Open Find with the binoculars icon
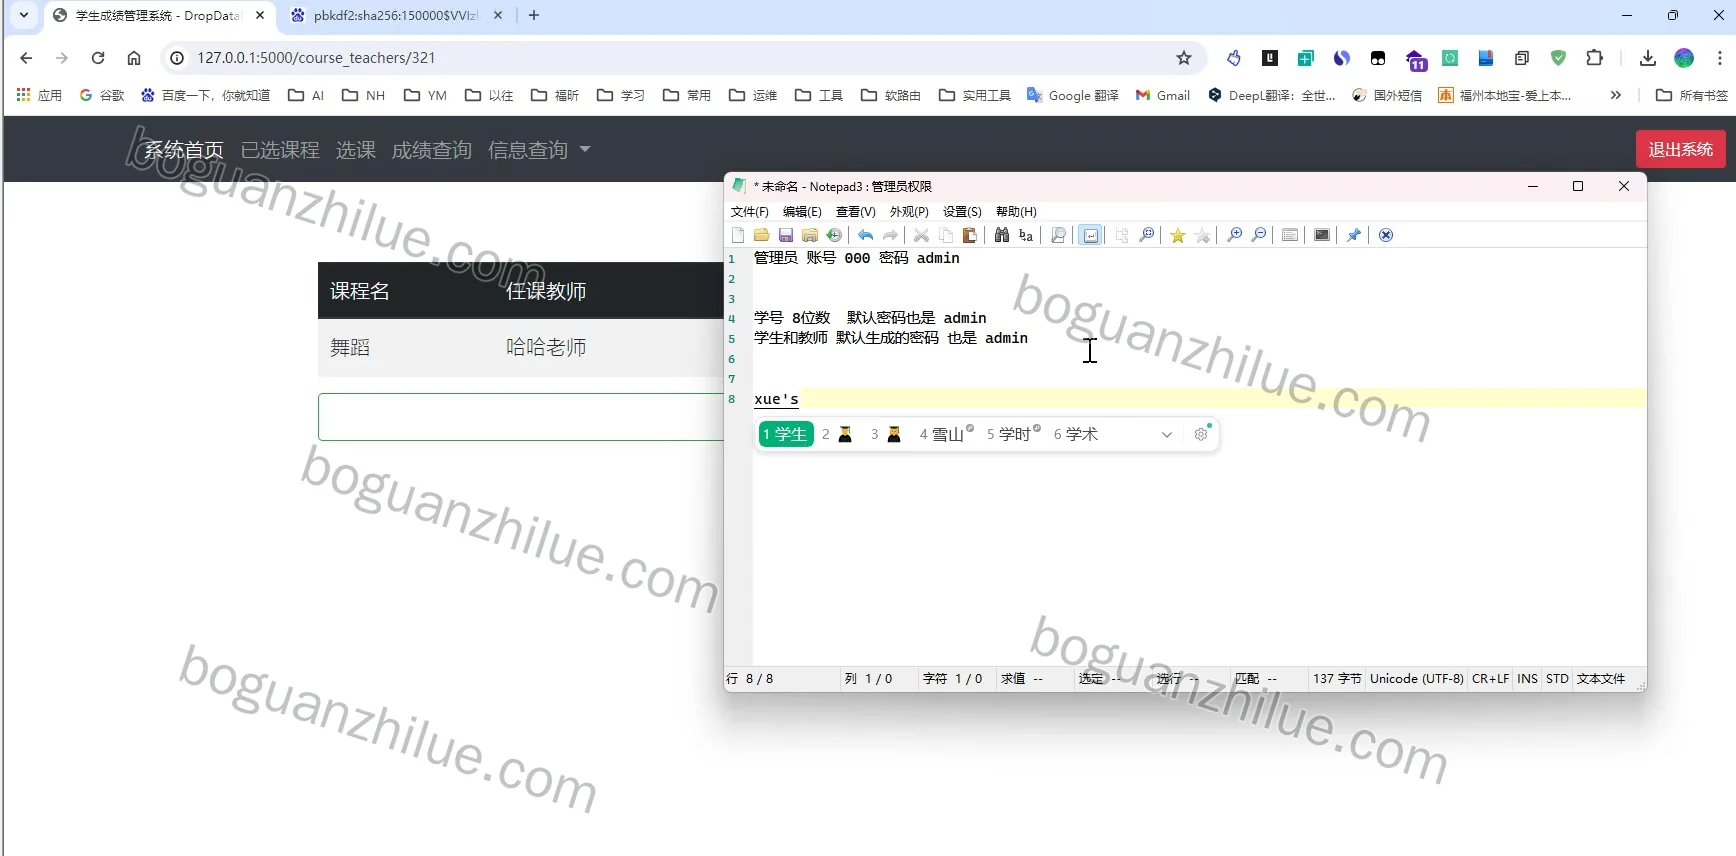The height and width of the screenshot is (856, 1736). (1002, 235)
